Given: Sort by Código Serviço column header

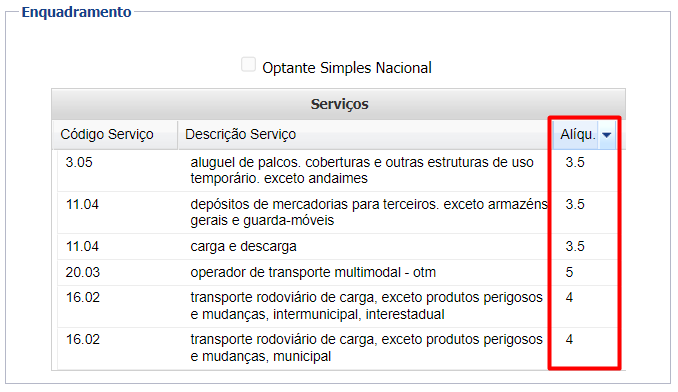Looking at the screenshot, I should click(107, 134).
